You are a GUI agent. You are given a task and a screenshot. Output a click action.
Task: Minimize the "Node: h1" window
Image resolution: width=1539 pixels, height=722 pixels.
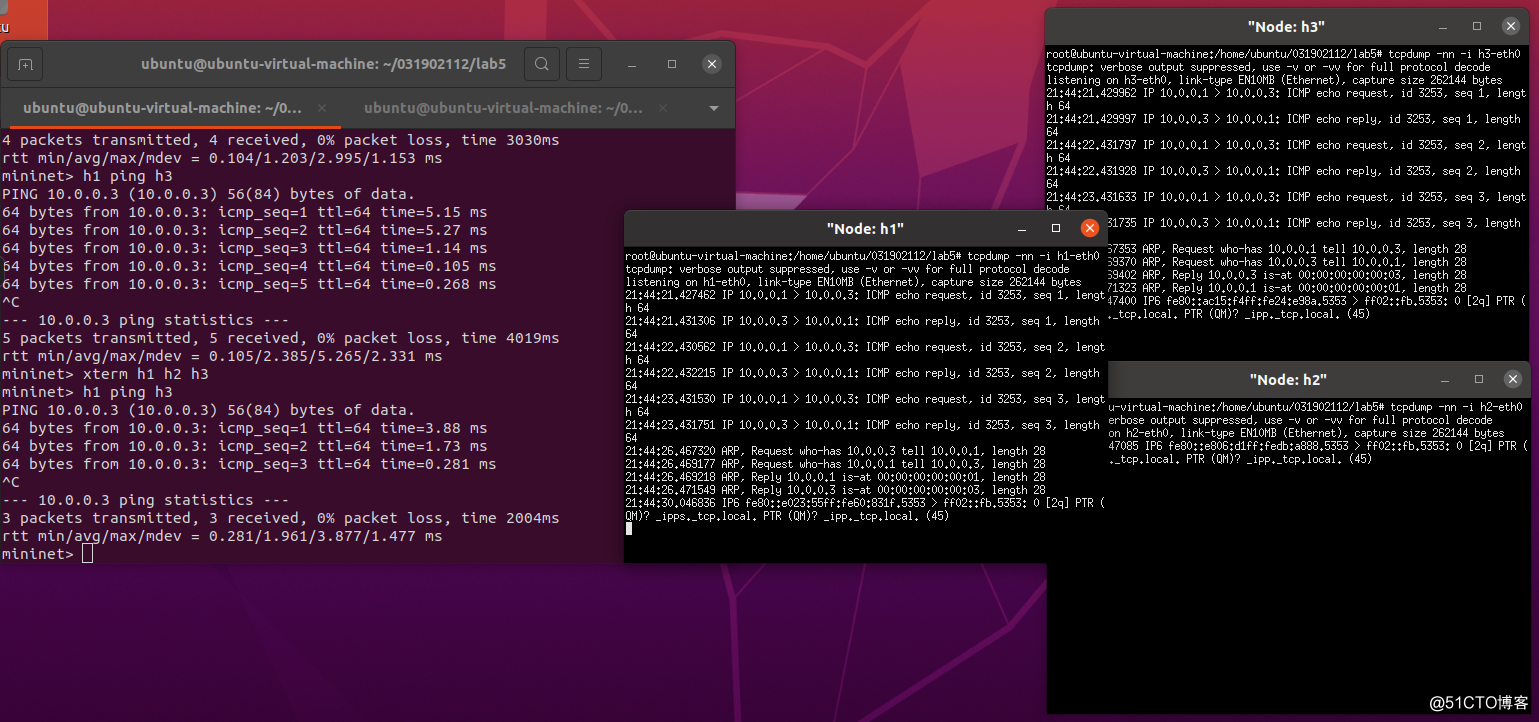coord(1020,229)
